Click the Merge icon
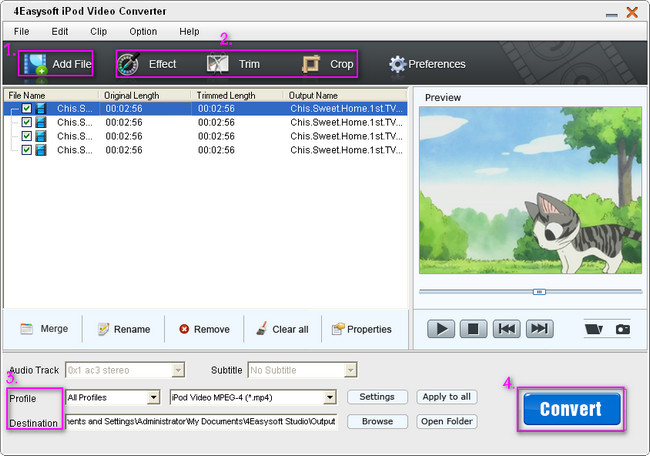The width and height of the screenshot is (650, 456). click(27, 329)
